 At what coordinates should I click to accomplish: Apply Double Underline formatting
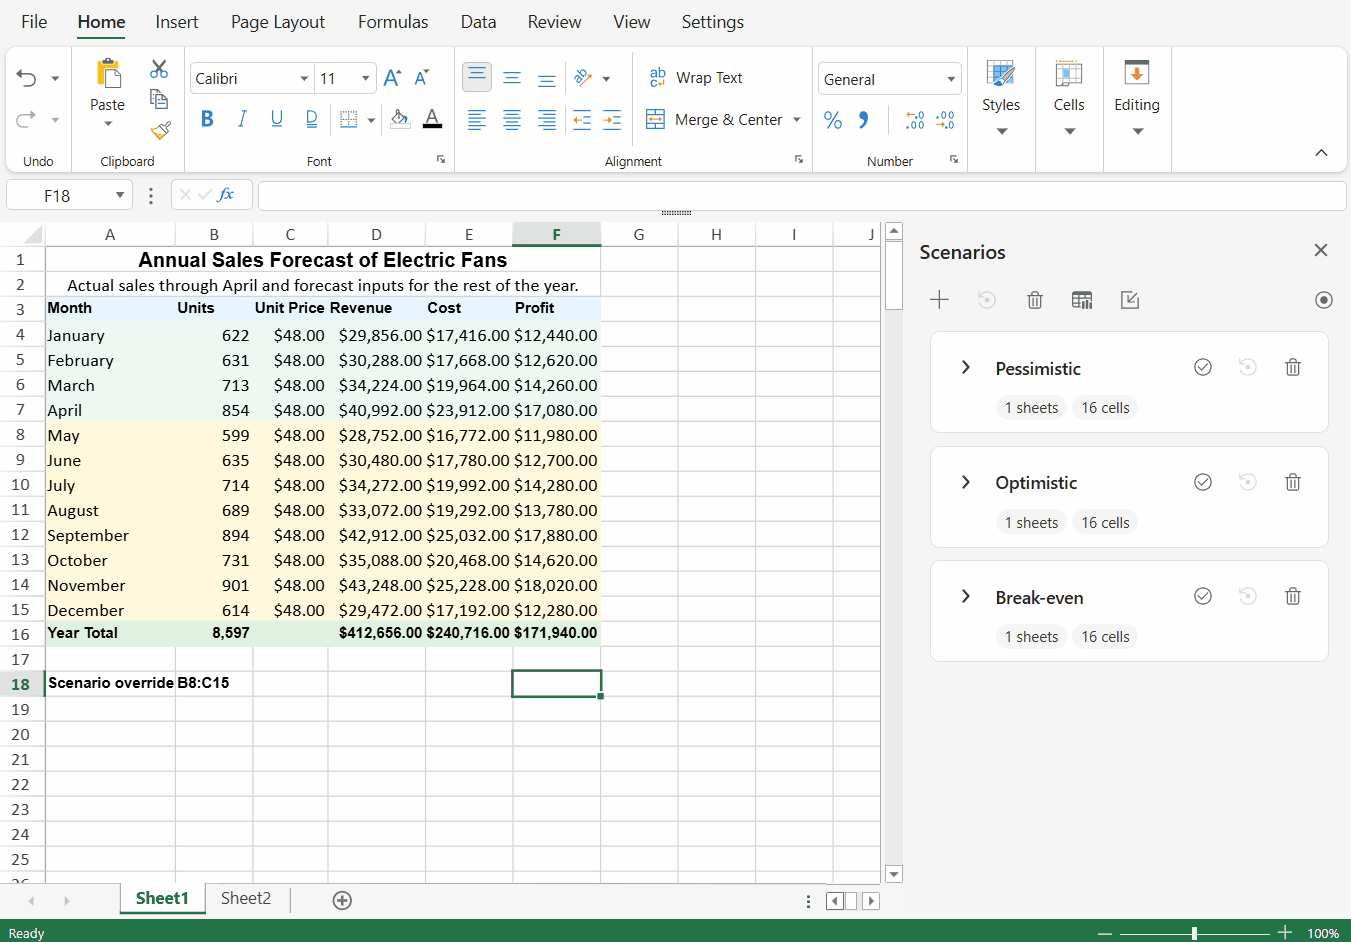[x=311, y=119]
